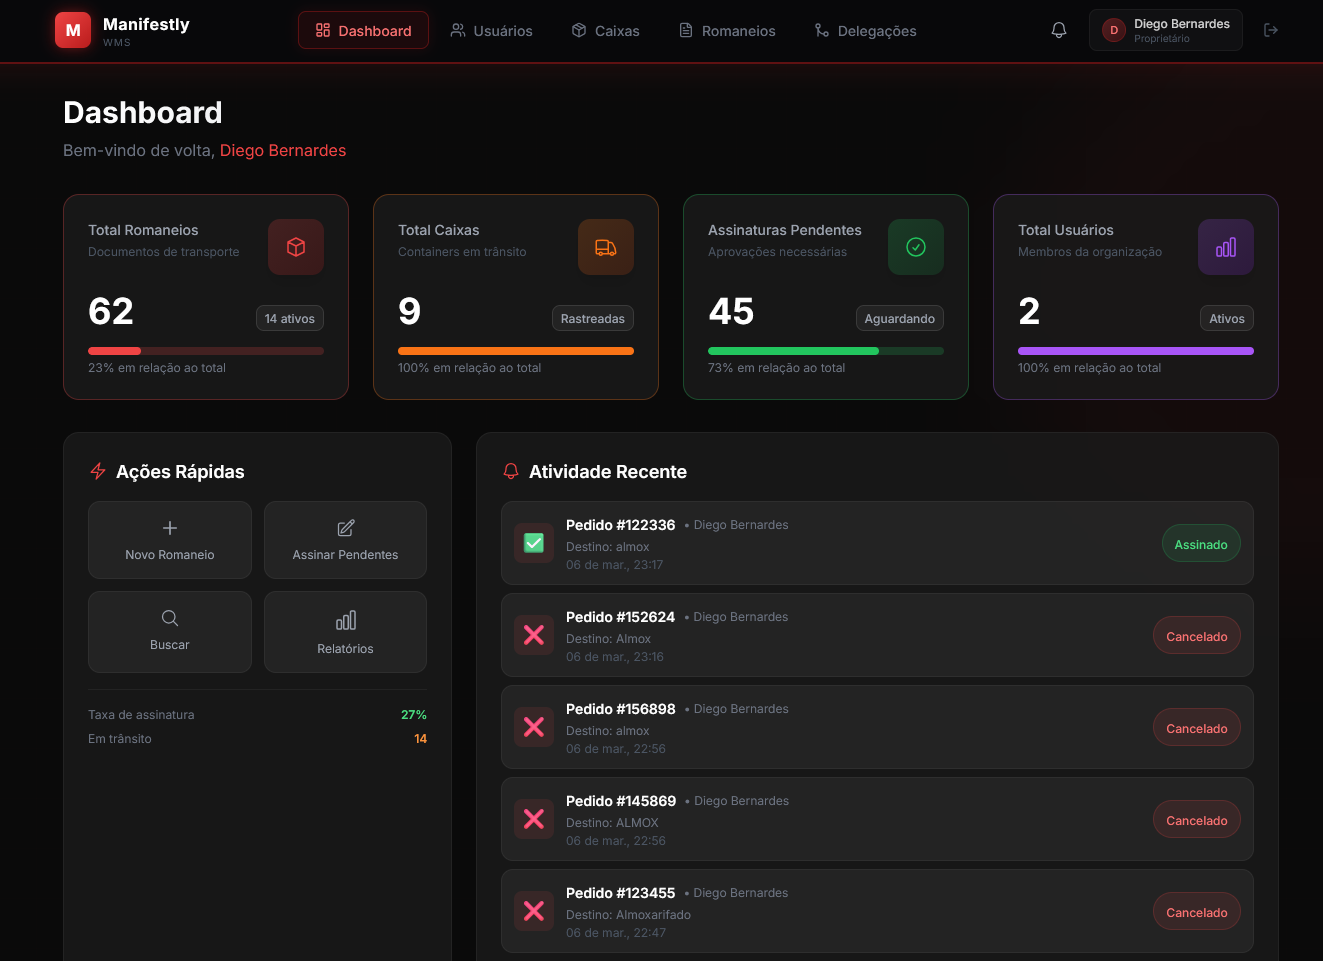Click the red Diego Bernardes welcome name
This screenshot has height=961, width=1323.
pyautogui.click(x=283, y=150)
